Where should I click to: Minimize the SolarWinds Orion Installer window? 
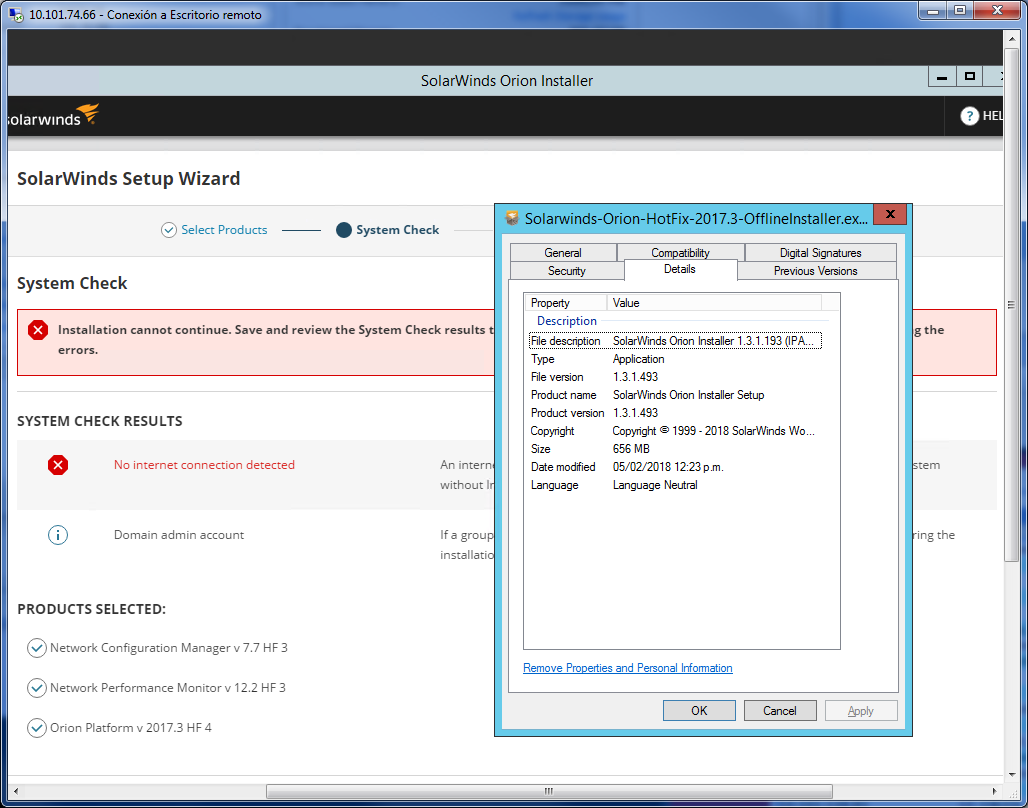pyautogui.click(x=942, y=77)
